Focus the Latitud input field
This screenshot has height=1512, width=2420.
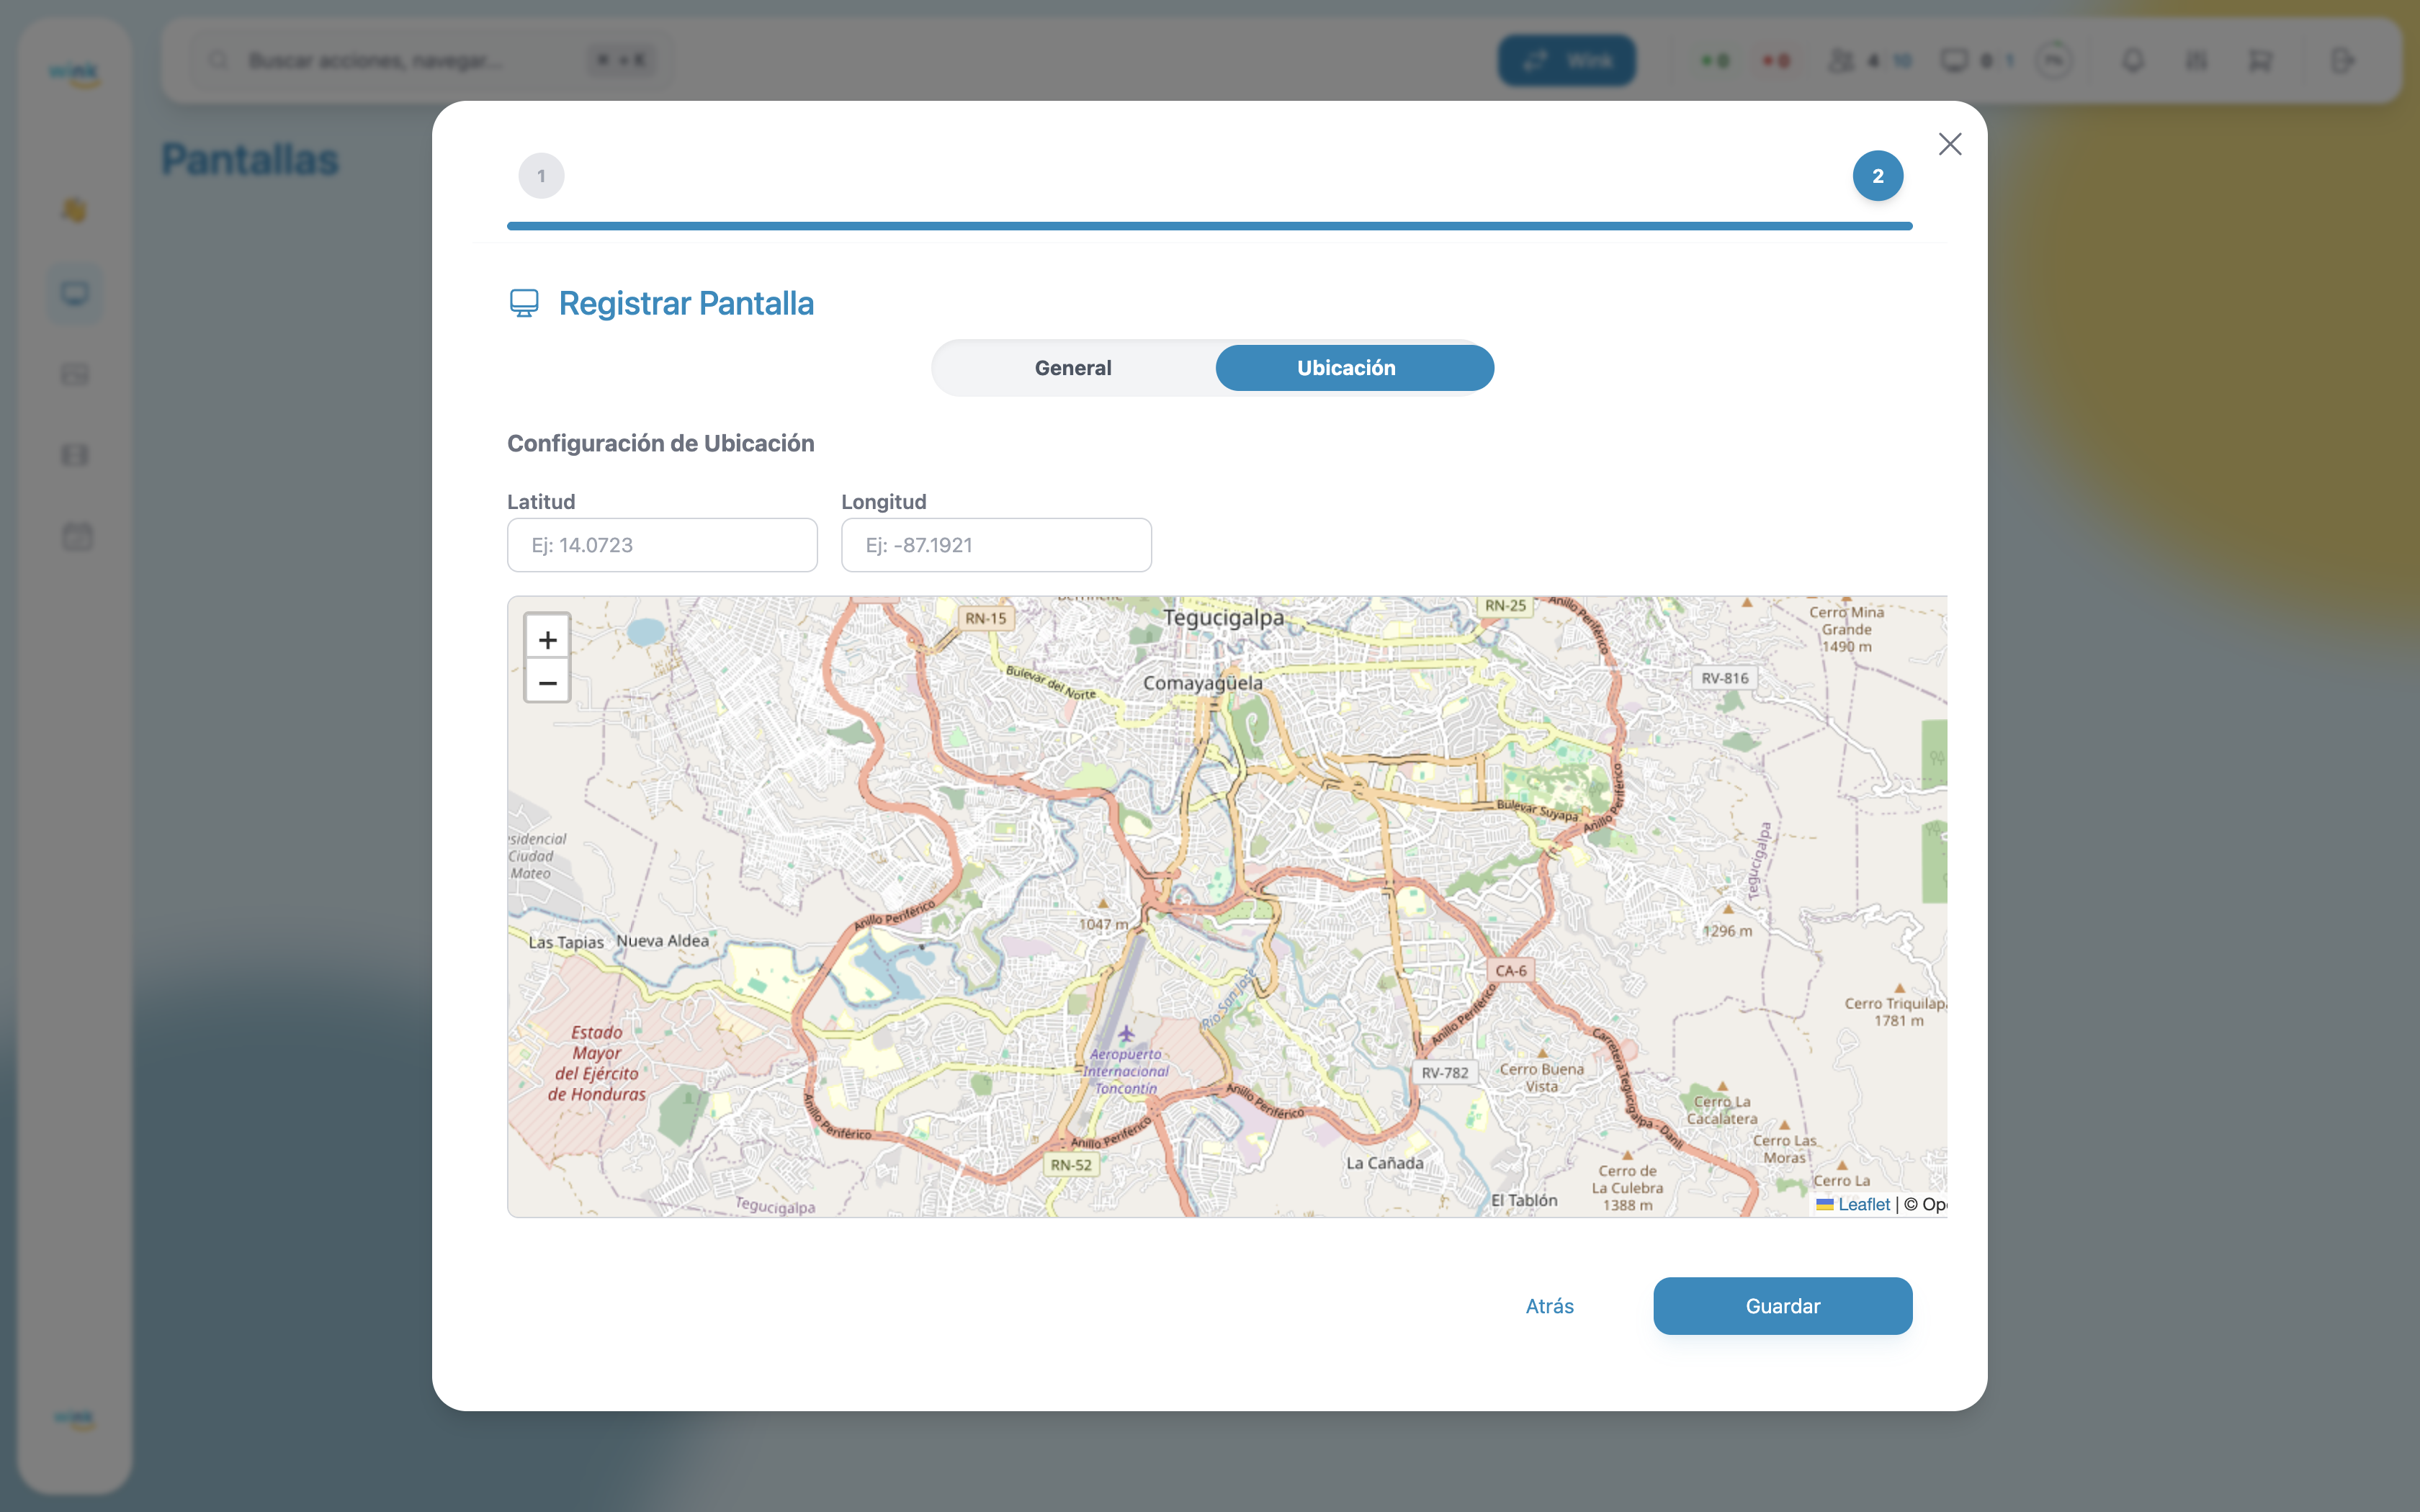662,545
